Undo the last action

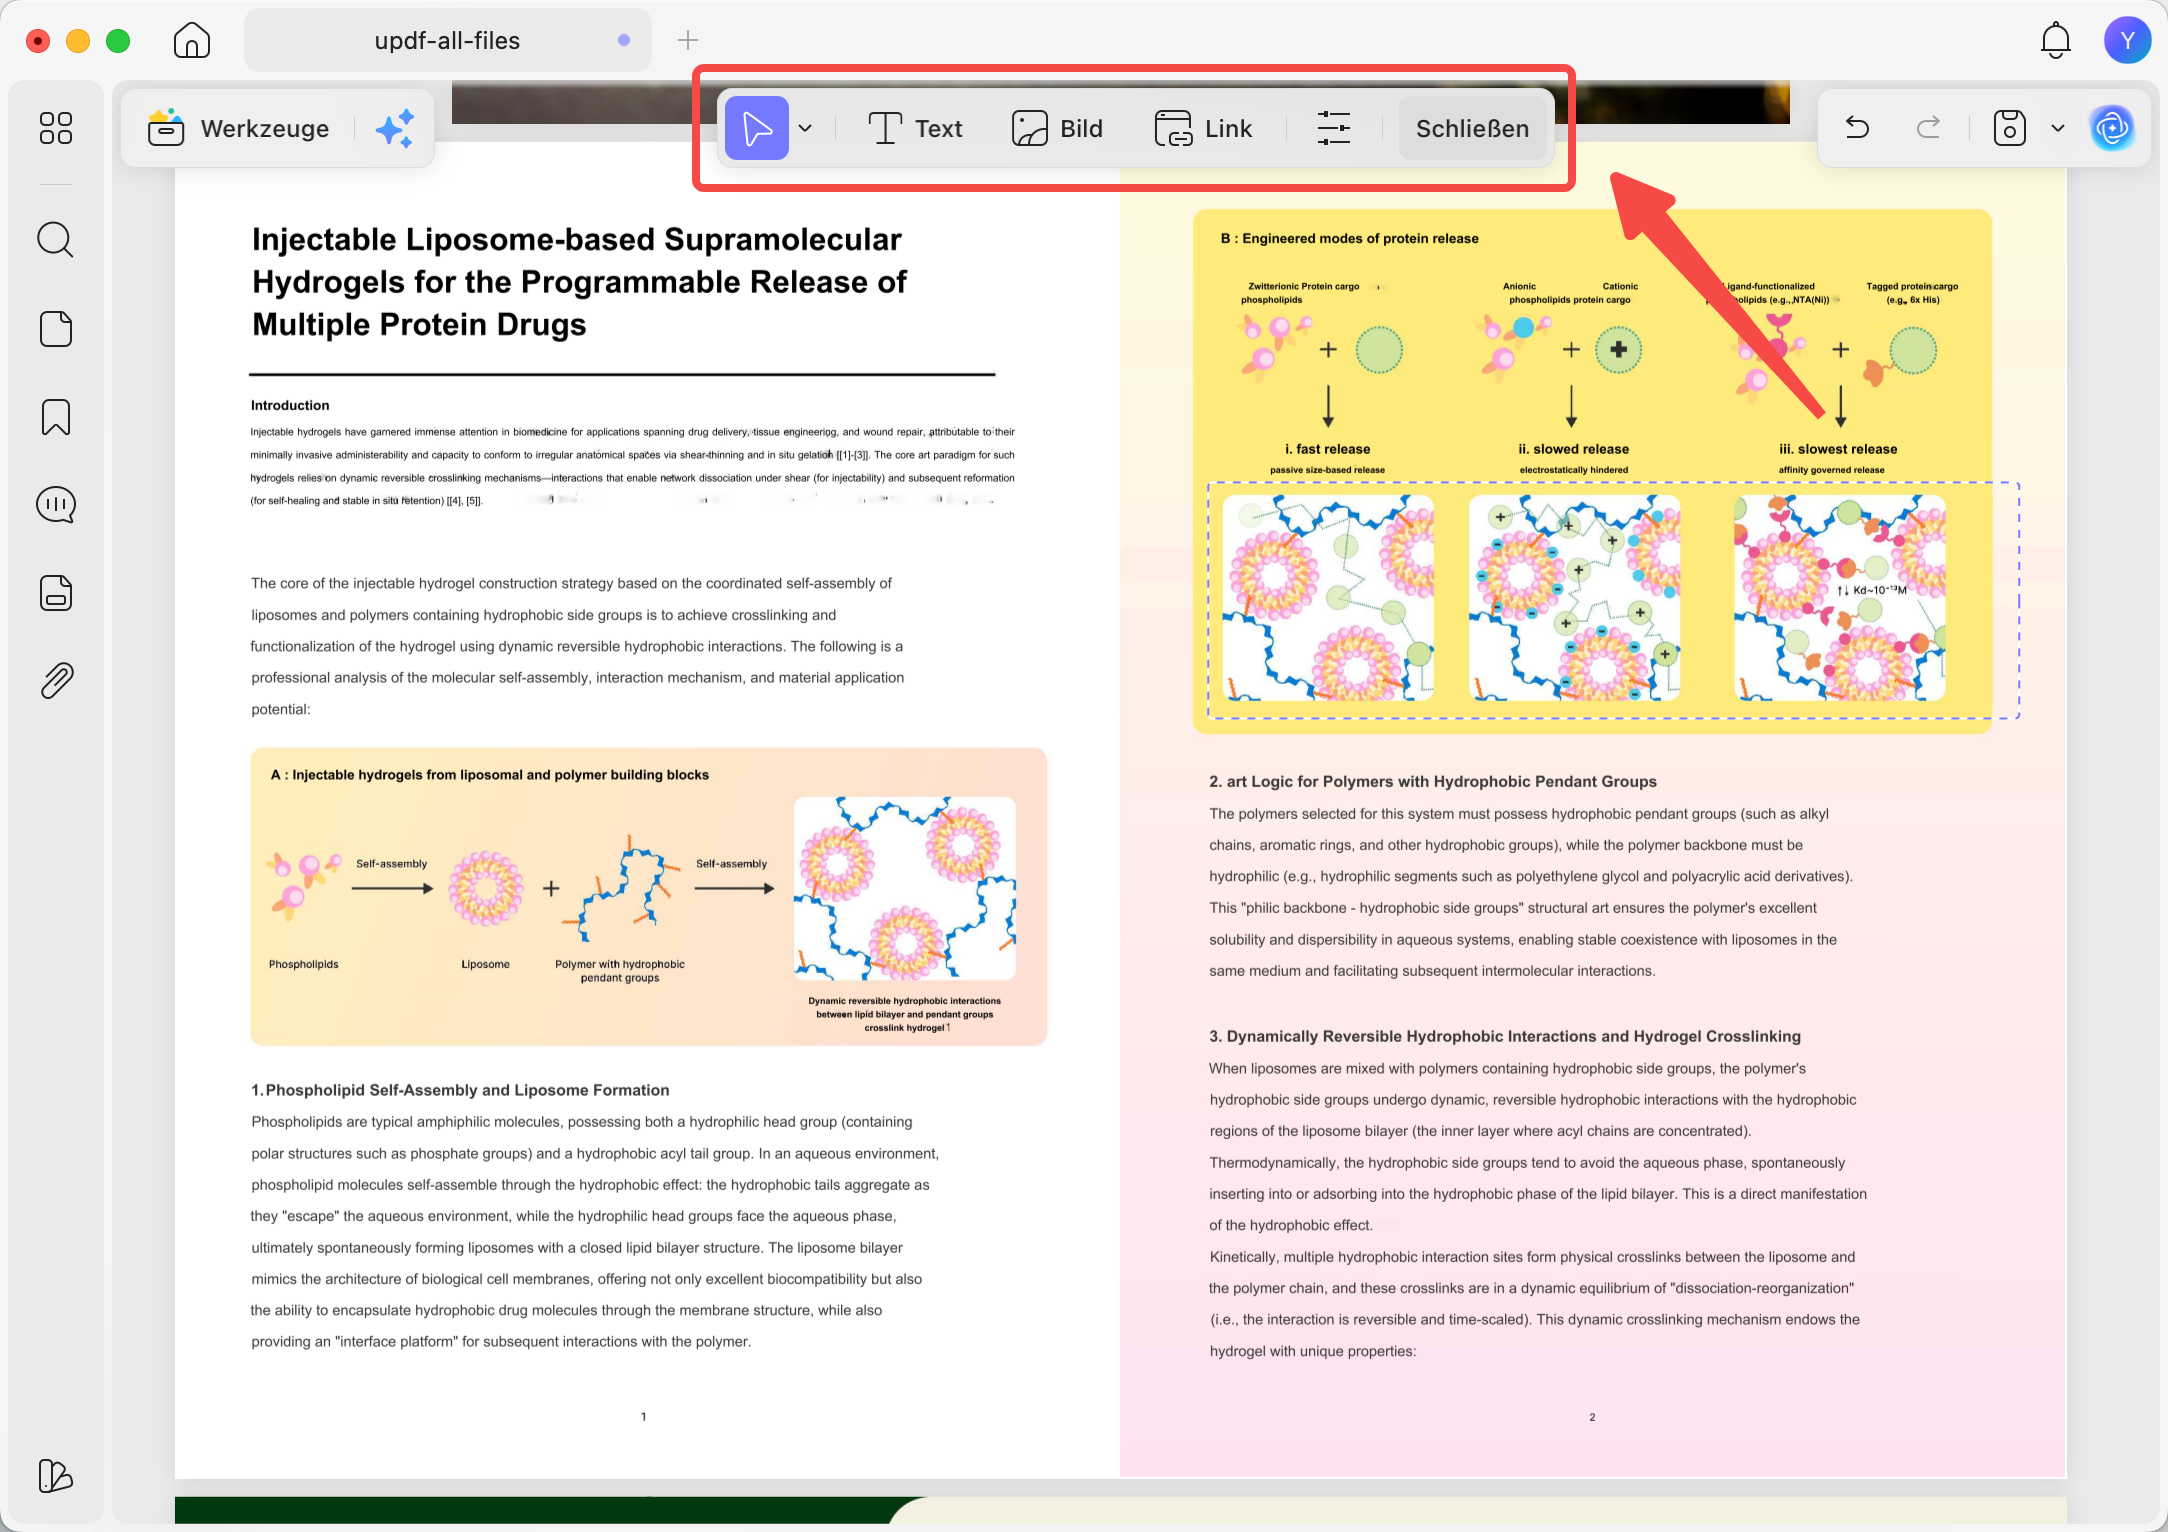coord(1857,128)
